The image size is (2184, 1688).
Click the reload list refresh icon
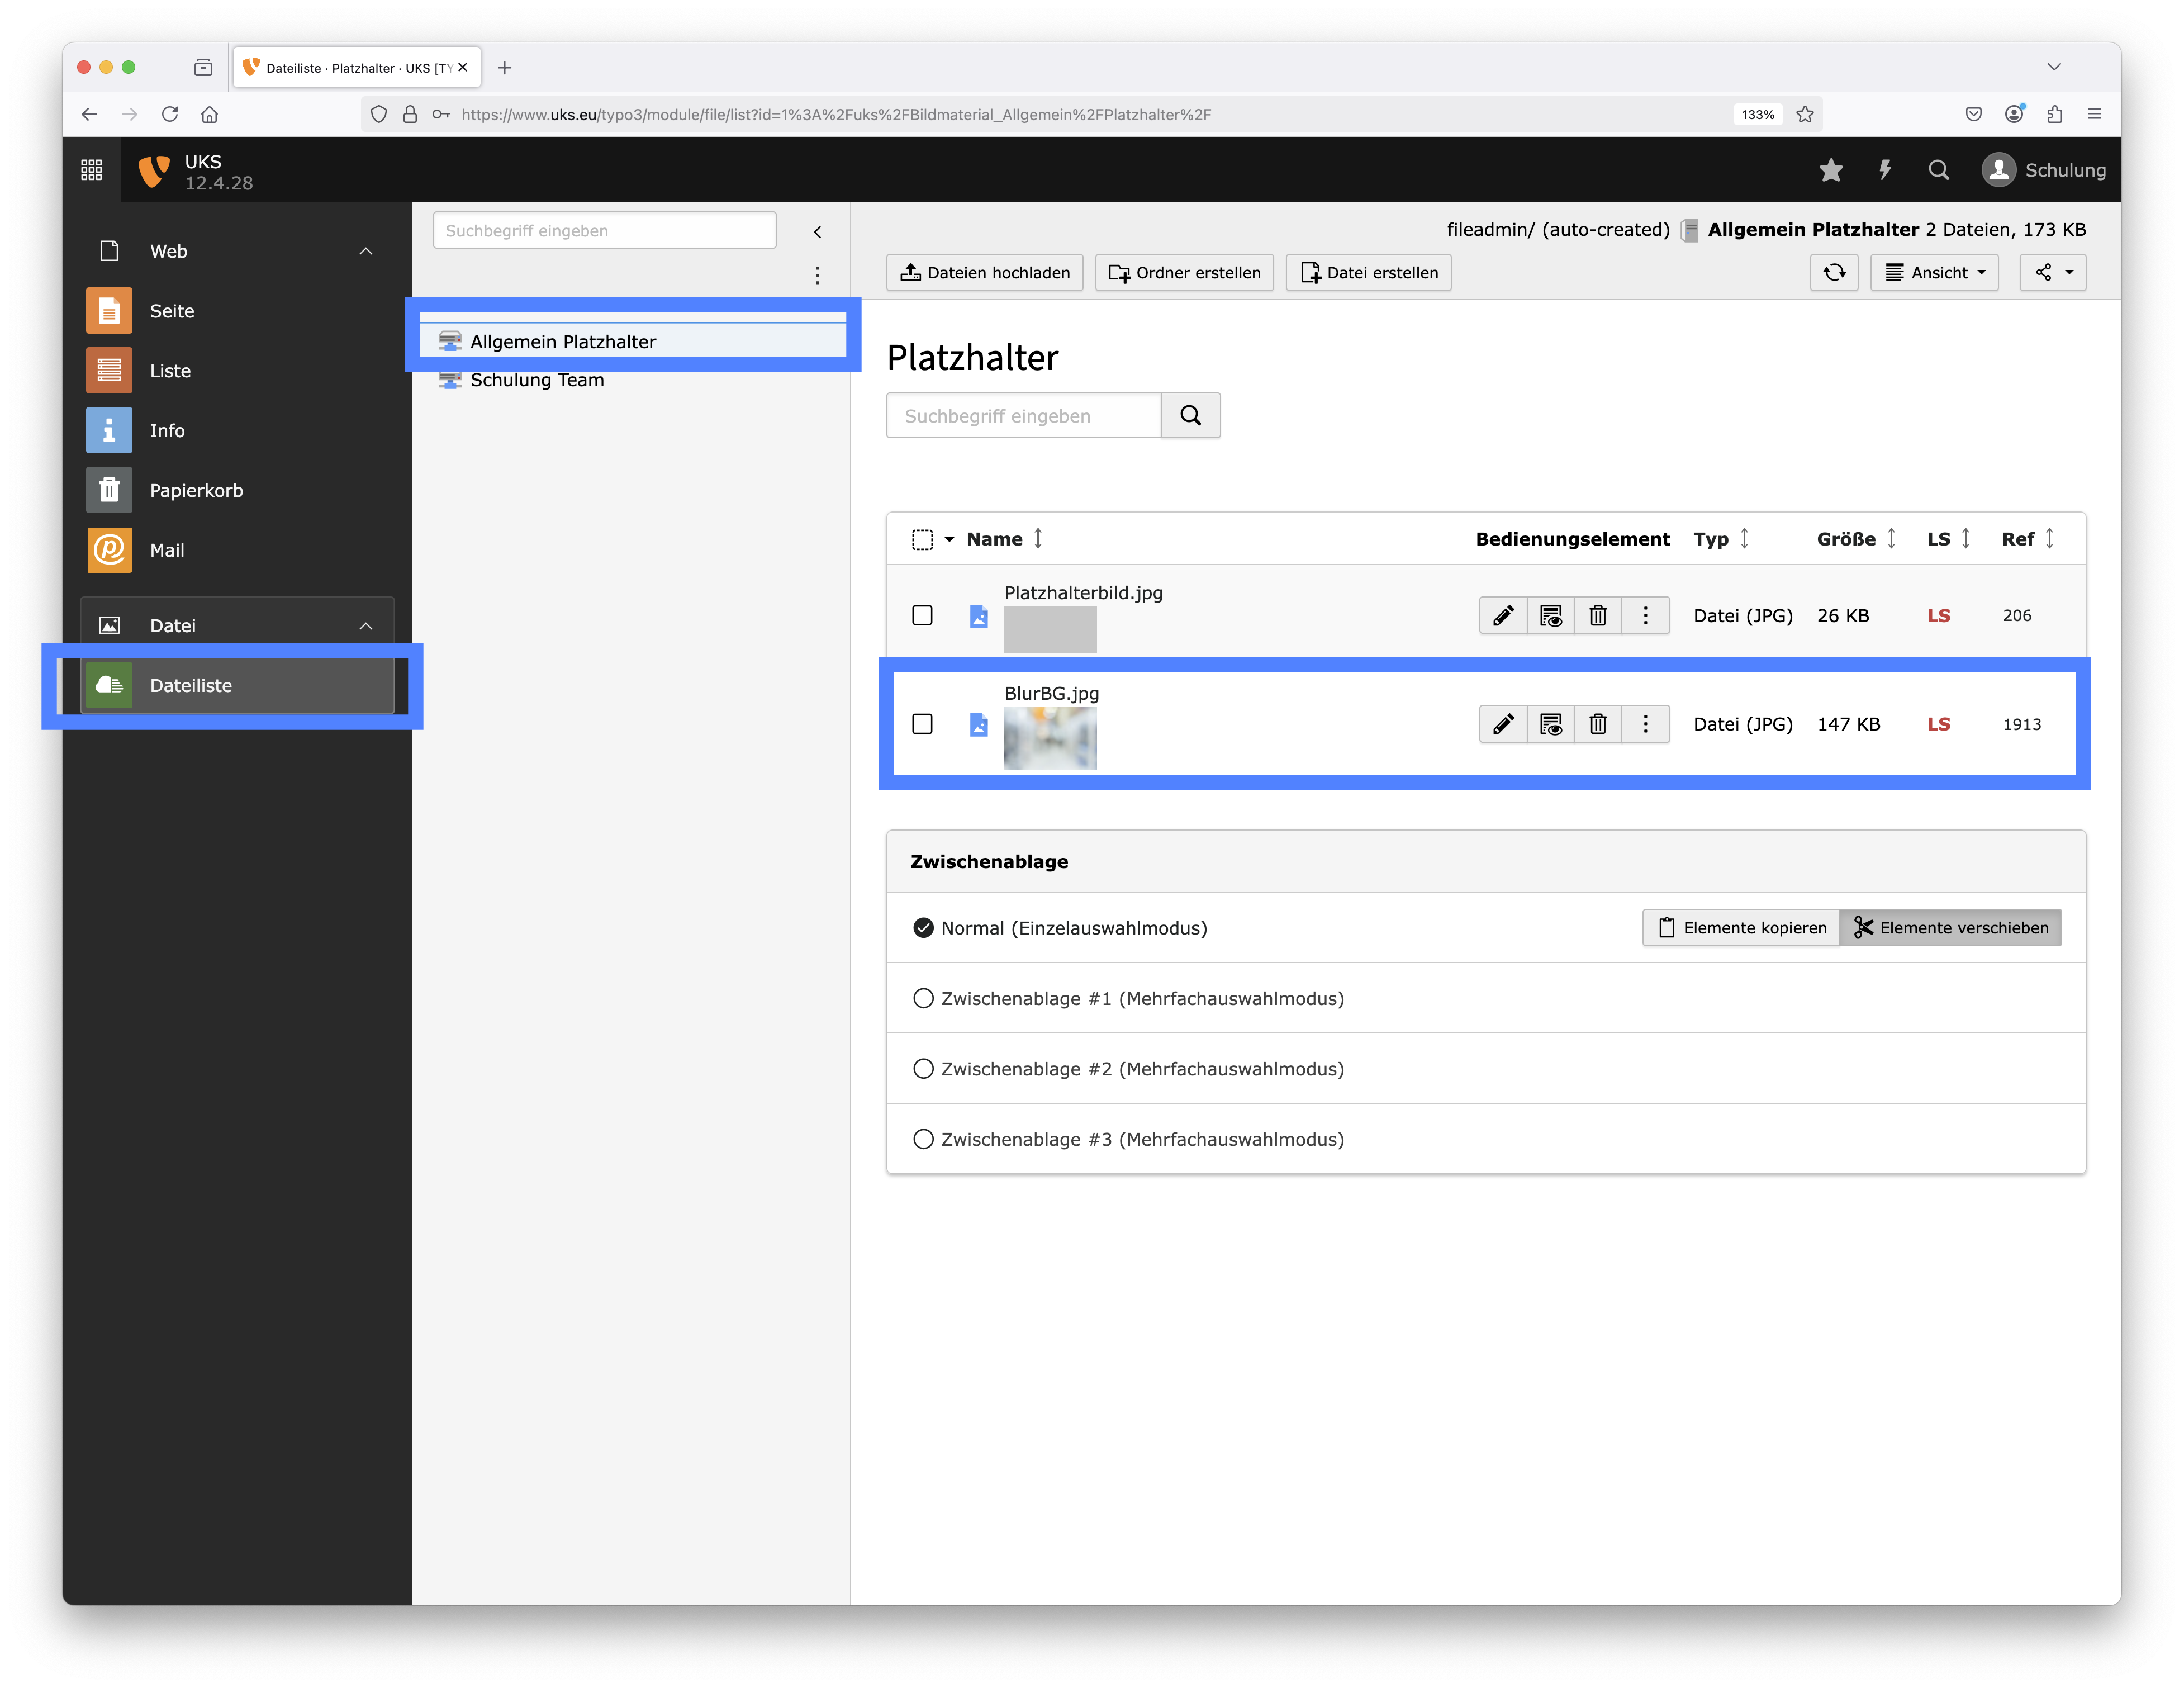point(1833,272)
